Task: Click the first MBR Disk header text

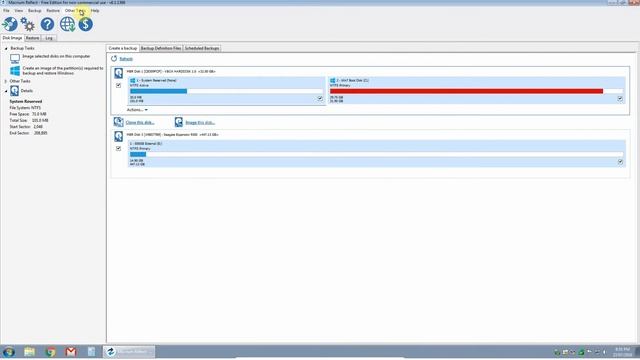Action: point(171,71)
